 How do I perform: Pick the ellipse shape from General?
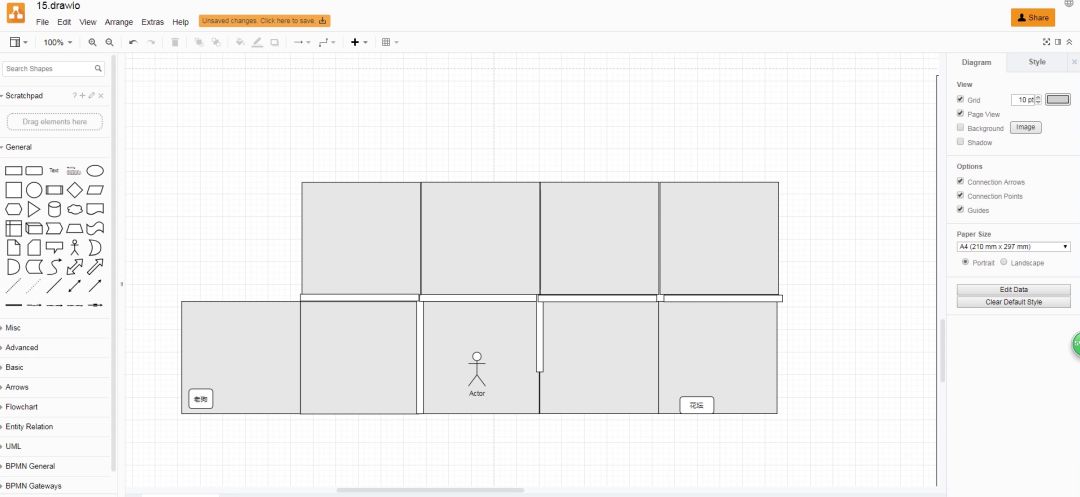[x=95, y=171]
